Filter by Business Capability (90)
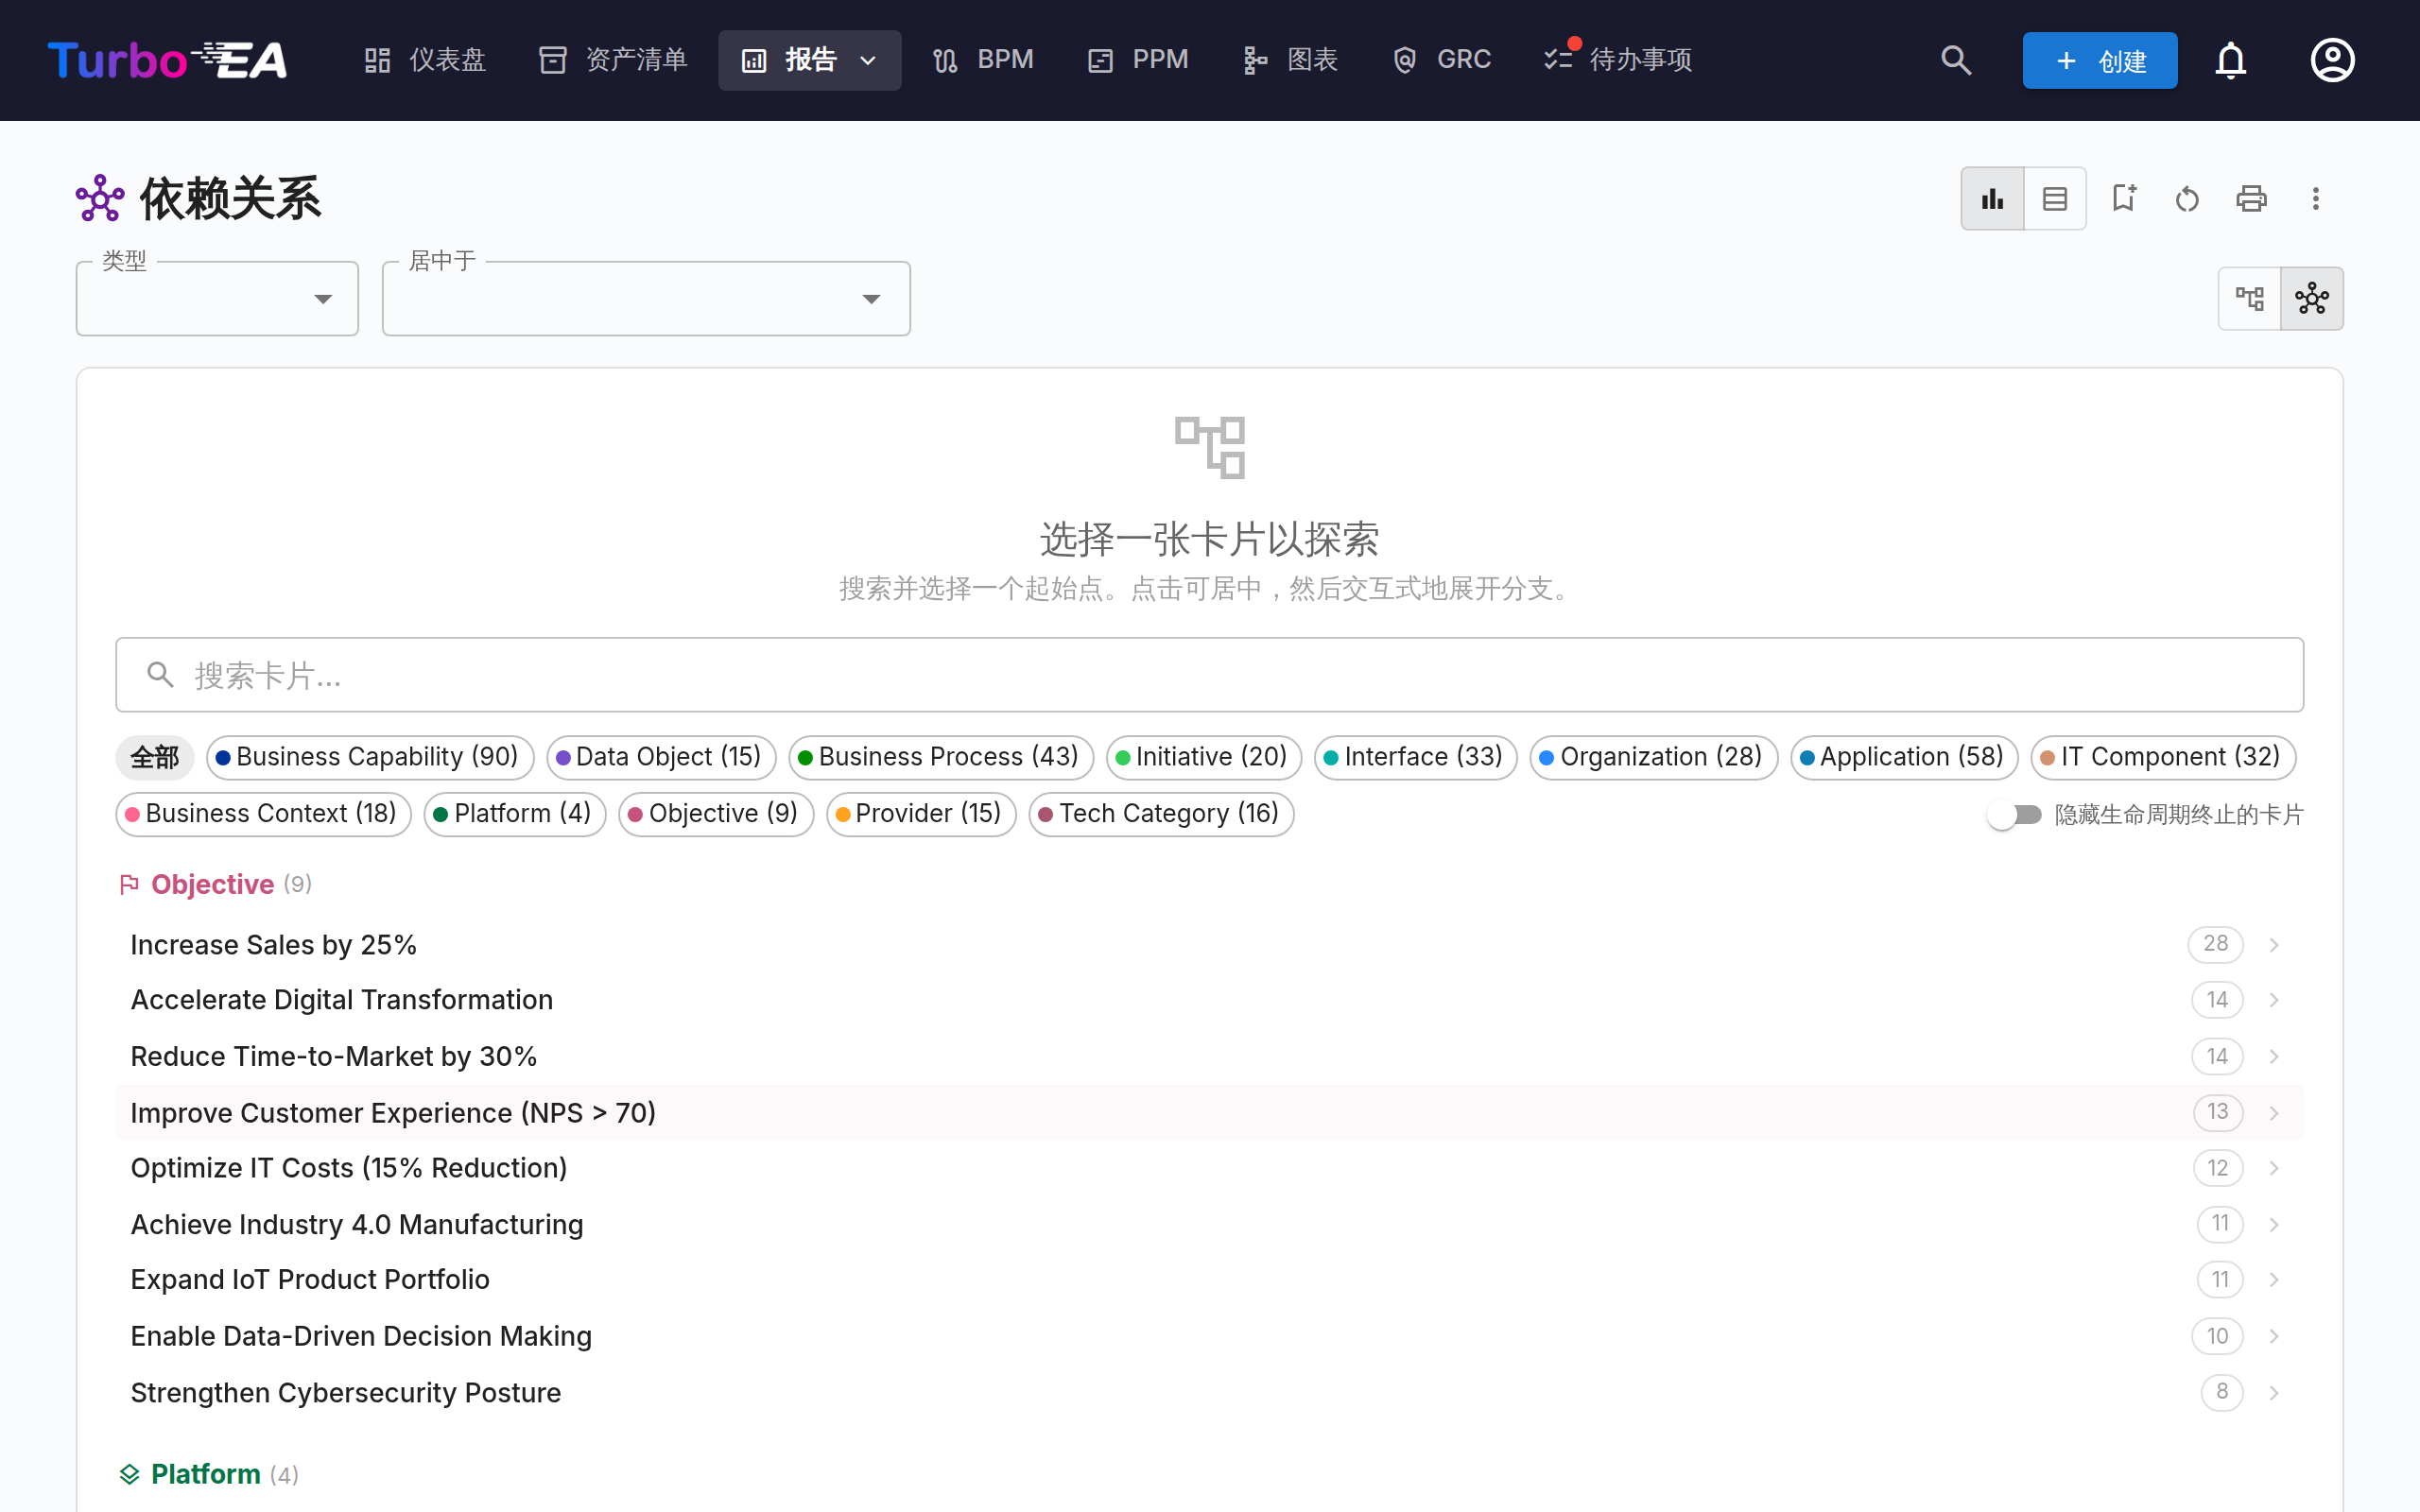2420x1512 pixels. click(x=370, y=757)
